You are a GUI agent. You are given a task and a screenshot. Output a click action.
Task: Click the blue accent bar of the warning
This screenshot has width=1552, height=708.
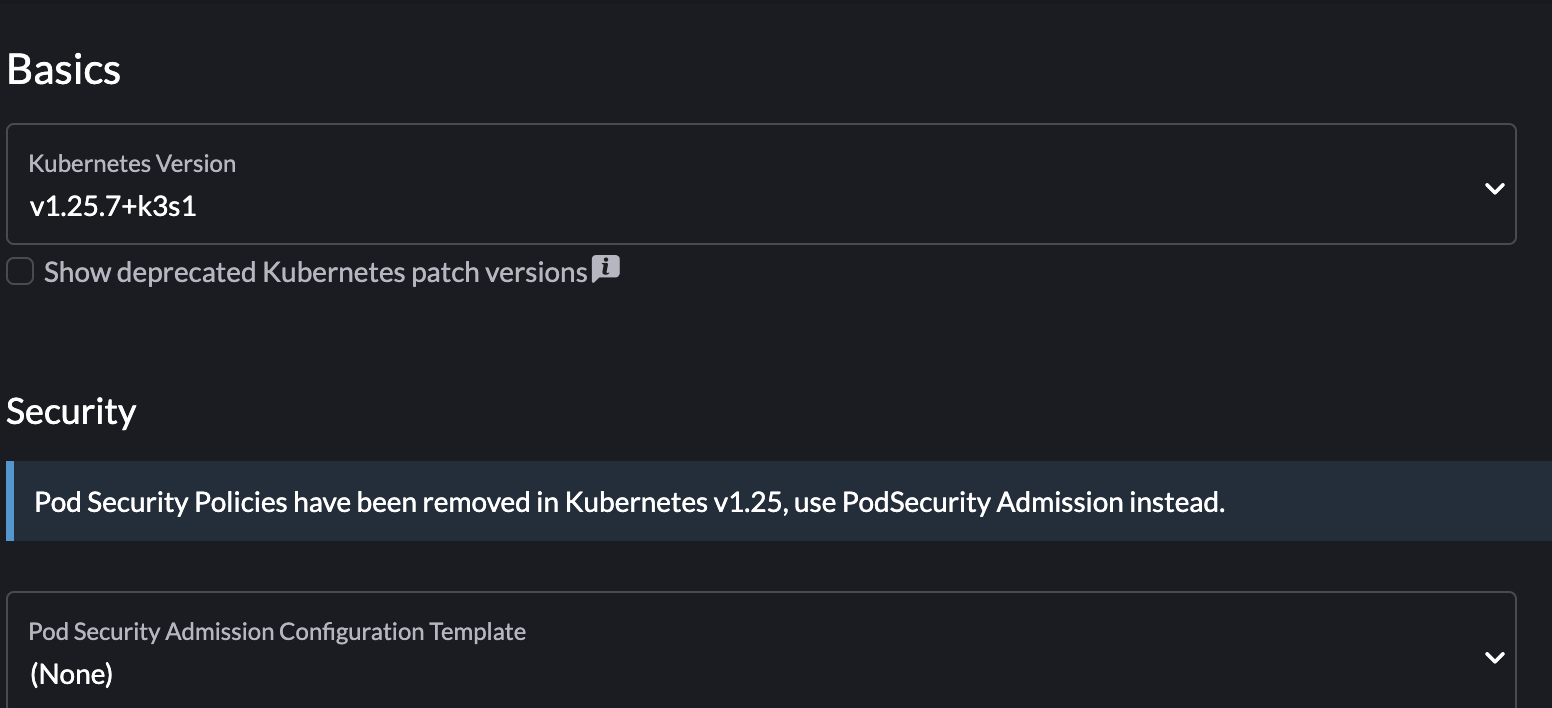click(10, 501)
